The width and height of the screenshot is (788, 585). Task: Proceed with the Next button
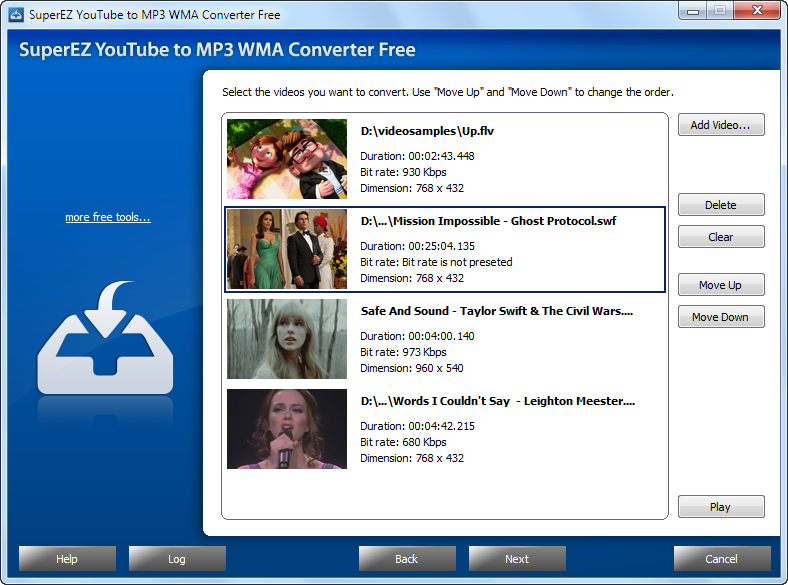coord(517,558)
